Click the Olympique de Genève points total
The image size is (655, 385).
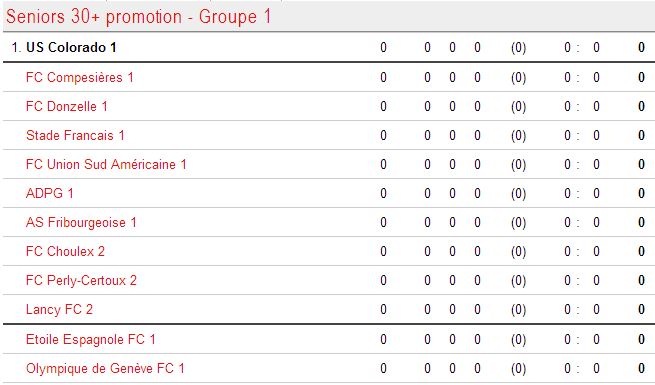(641, 369)
